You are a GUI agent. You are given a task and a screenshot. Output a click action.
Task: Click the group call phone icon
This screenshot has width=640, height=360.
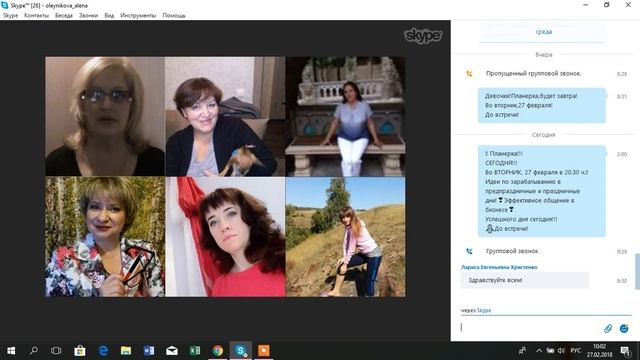(469, 251)
